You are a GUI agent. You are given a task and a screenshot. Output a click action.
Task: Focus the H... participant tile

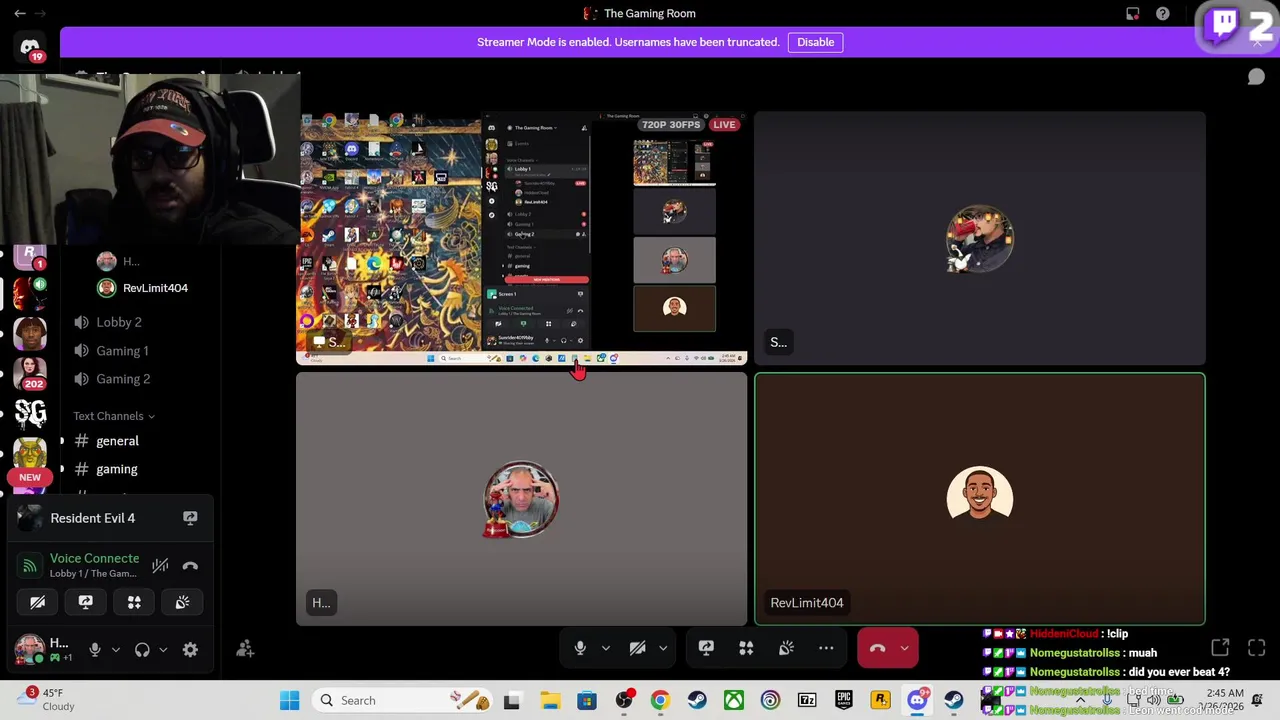(x=522, y=499)
